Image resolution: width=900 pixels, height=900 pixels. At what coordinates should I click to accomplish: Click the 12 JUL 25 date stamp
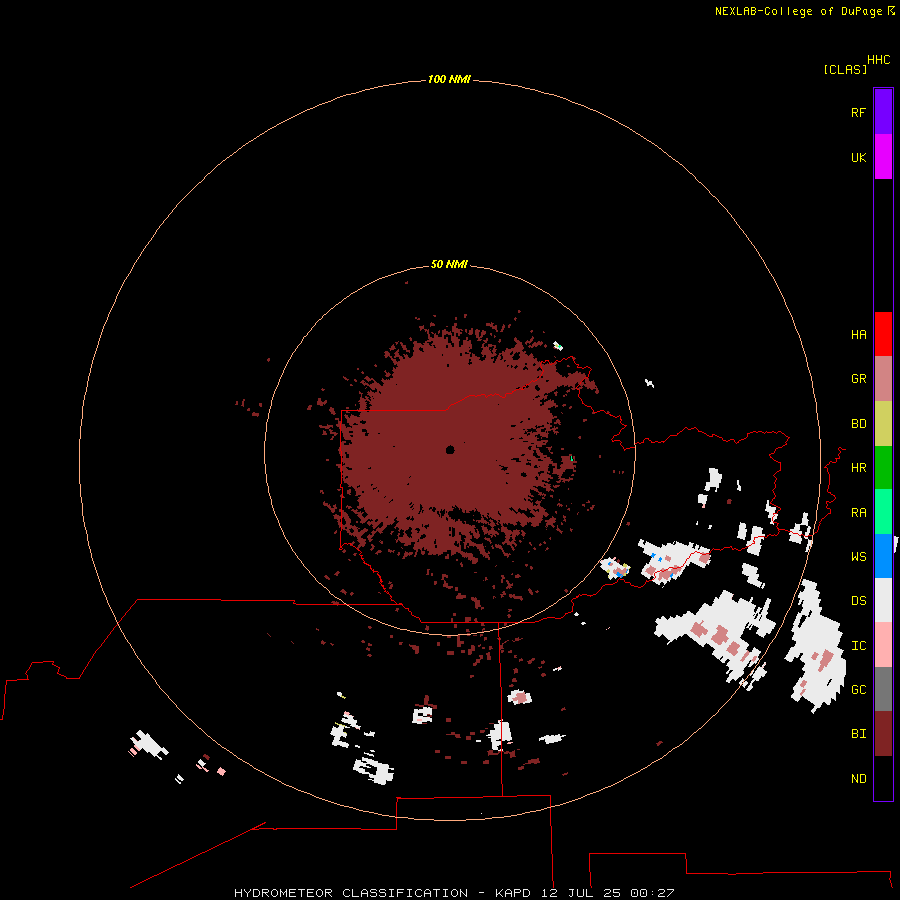pos(581,893)
